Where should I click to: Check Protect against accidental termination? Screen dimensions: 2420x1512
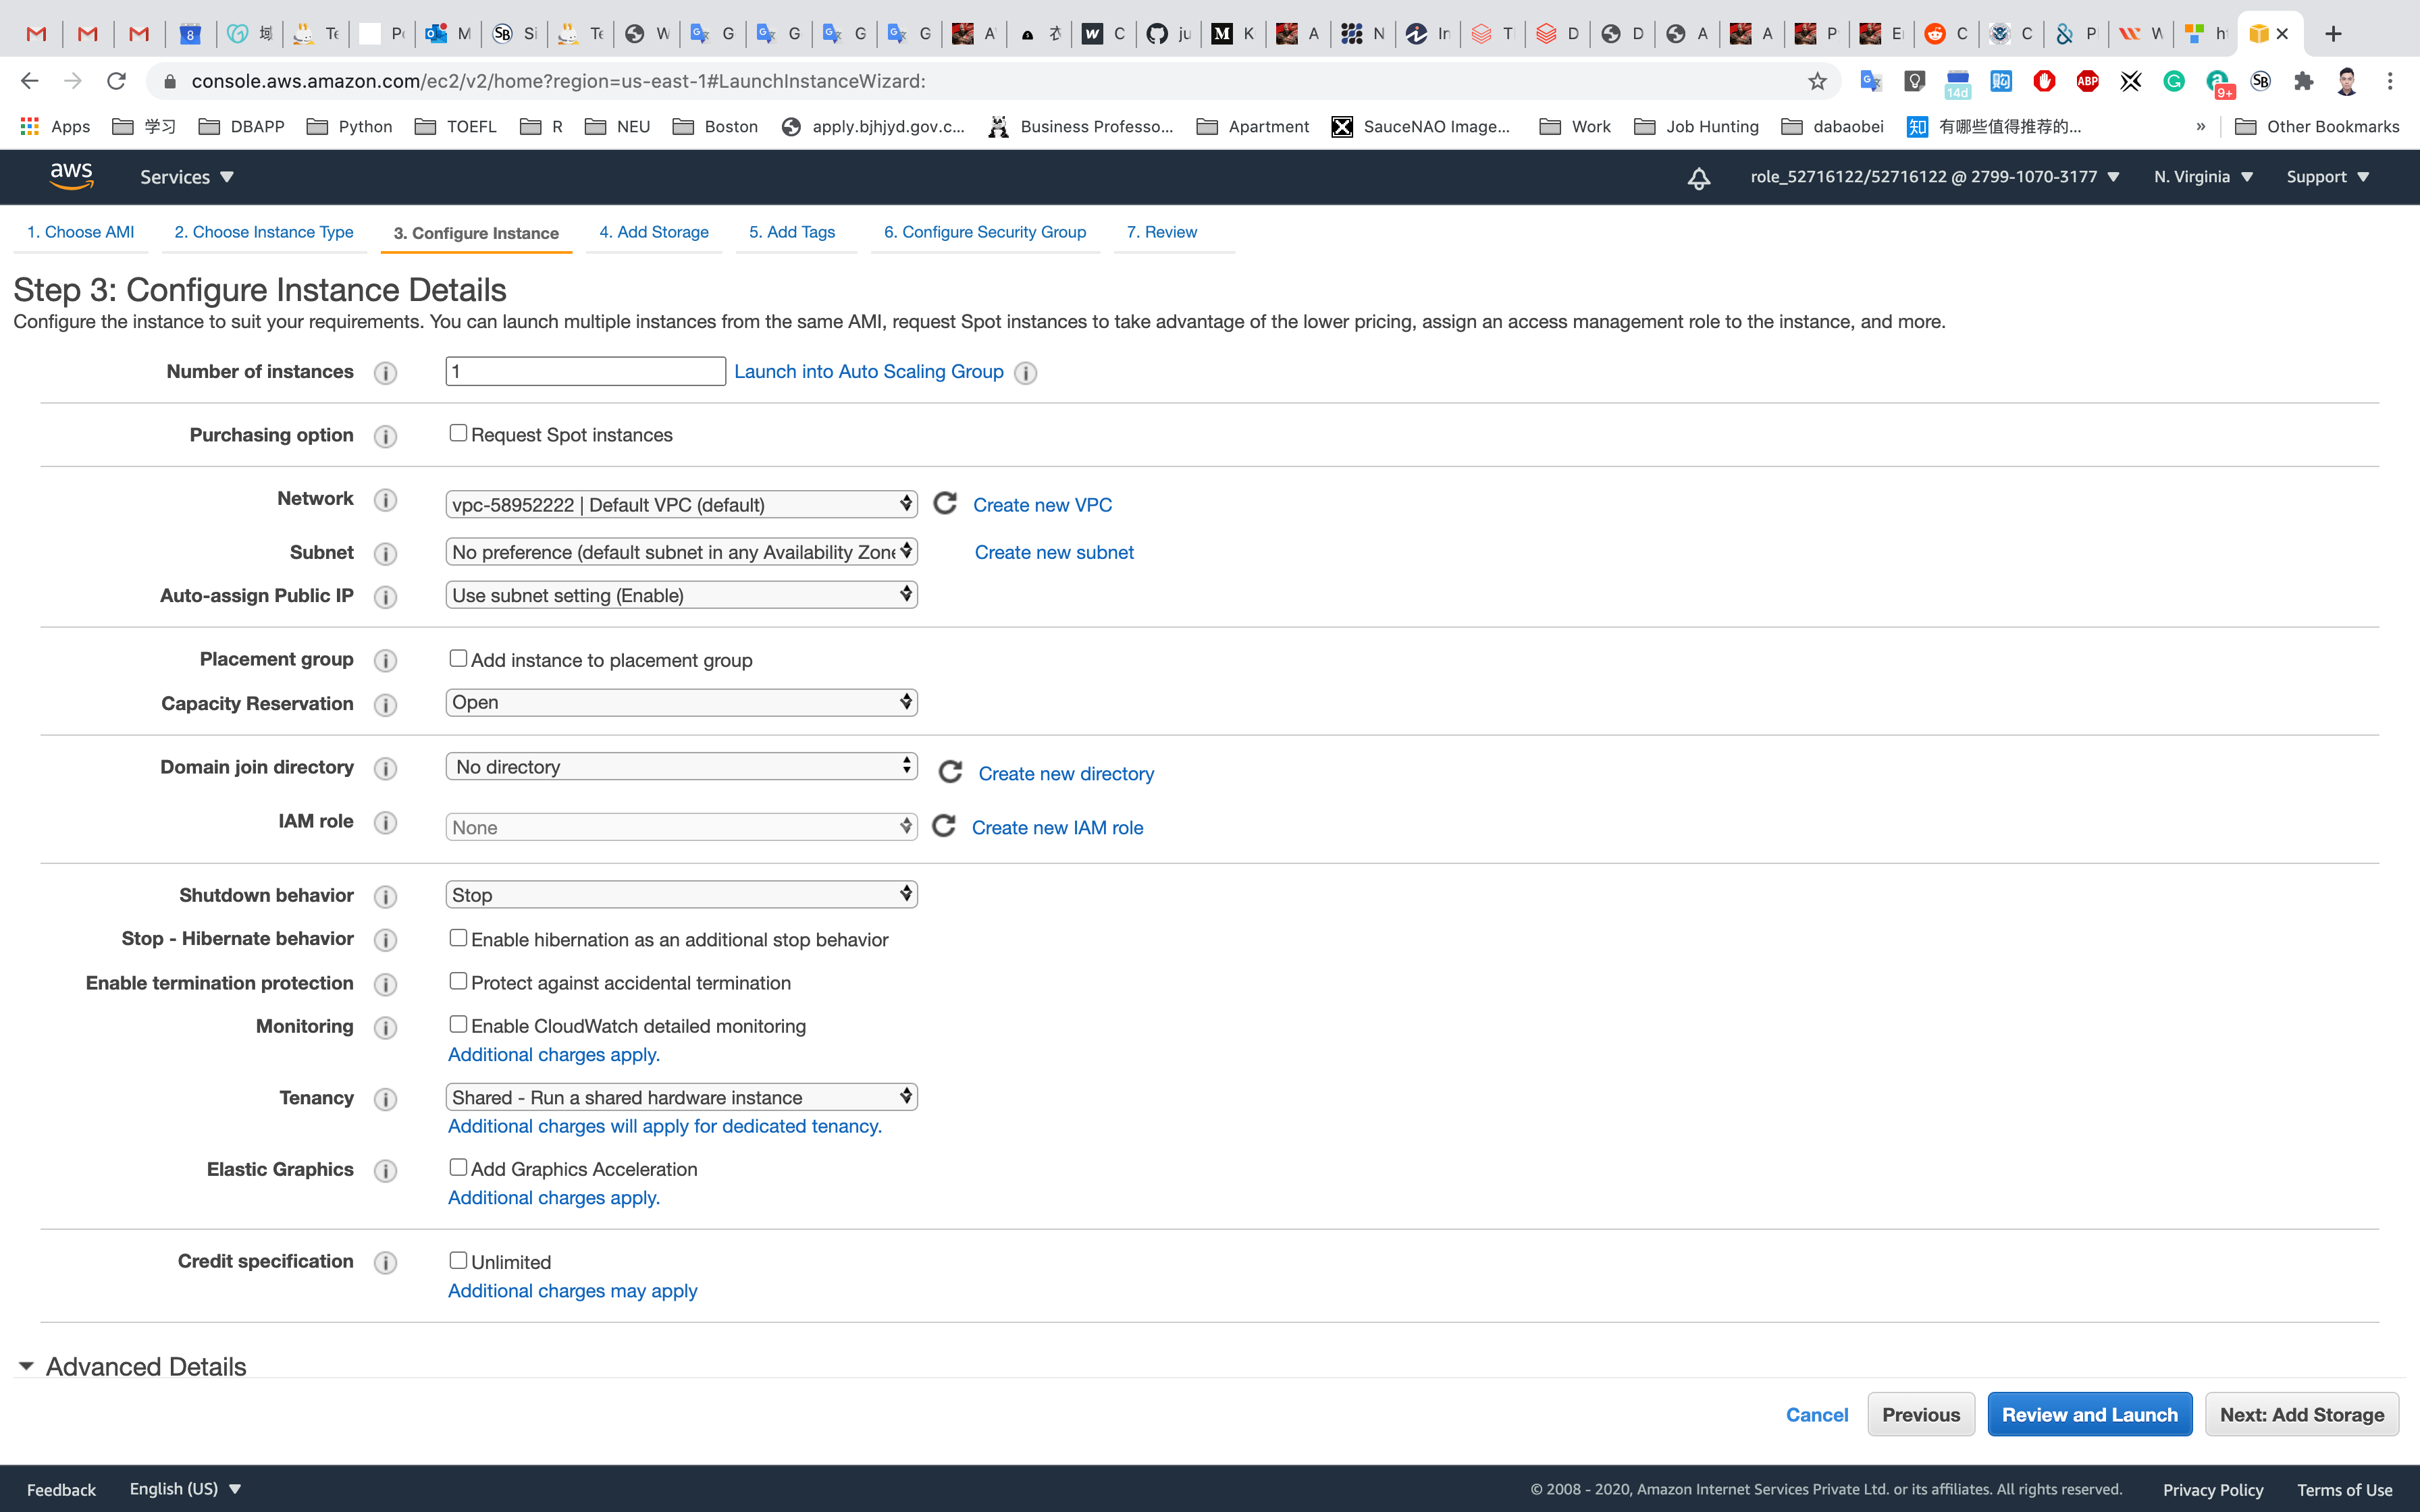[x=458, y=981]
